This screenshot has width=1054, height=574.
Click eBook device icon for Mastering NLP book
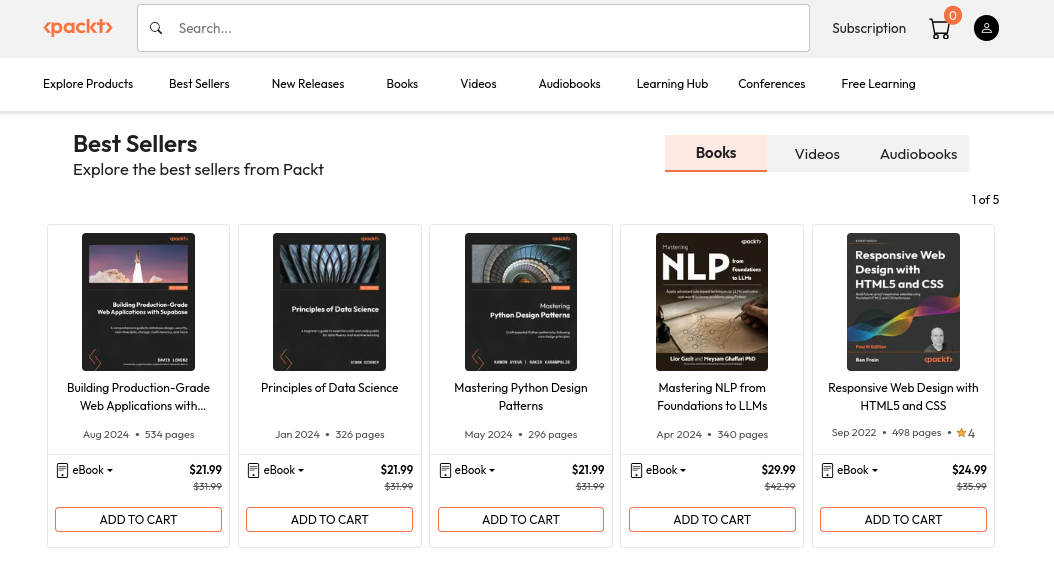636,470
